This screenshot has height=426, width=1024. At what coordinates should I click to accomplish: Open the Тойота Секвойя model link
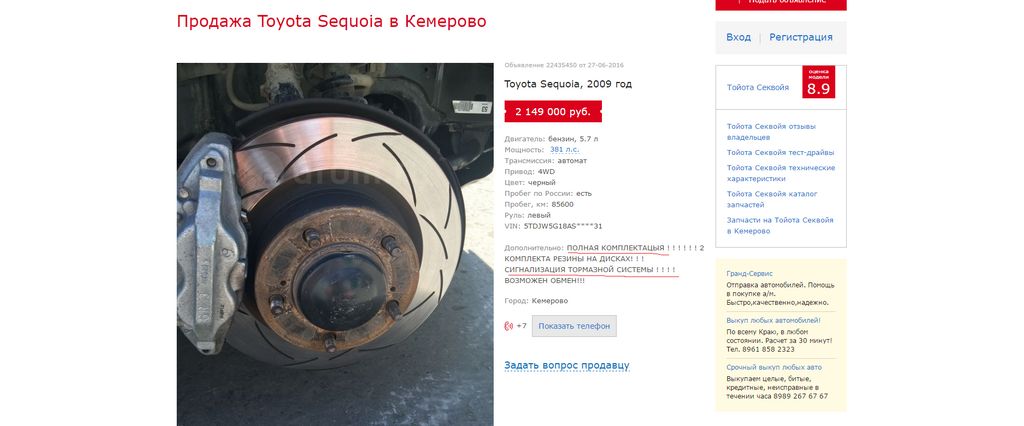pos(758,88)
